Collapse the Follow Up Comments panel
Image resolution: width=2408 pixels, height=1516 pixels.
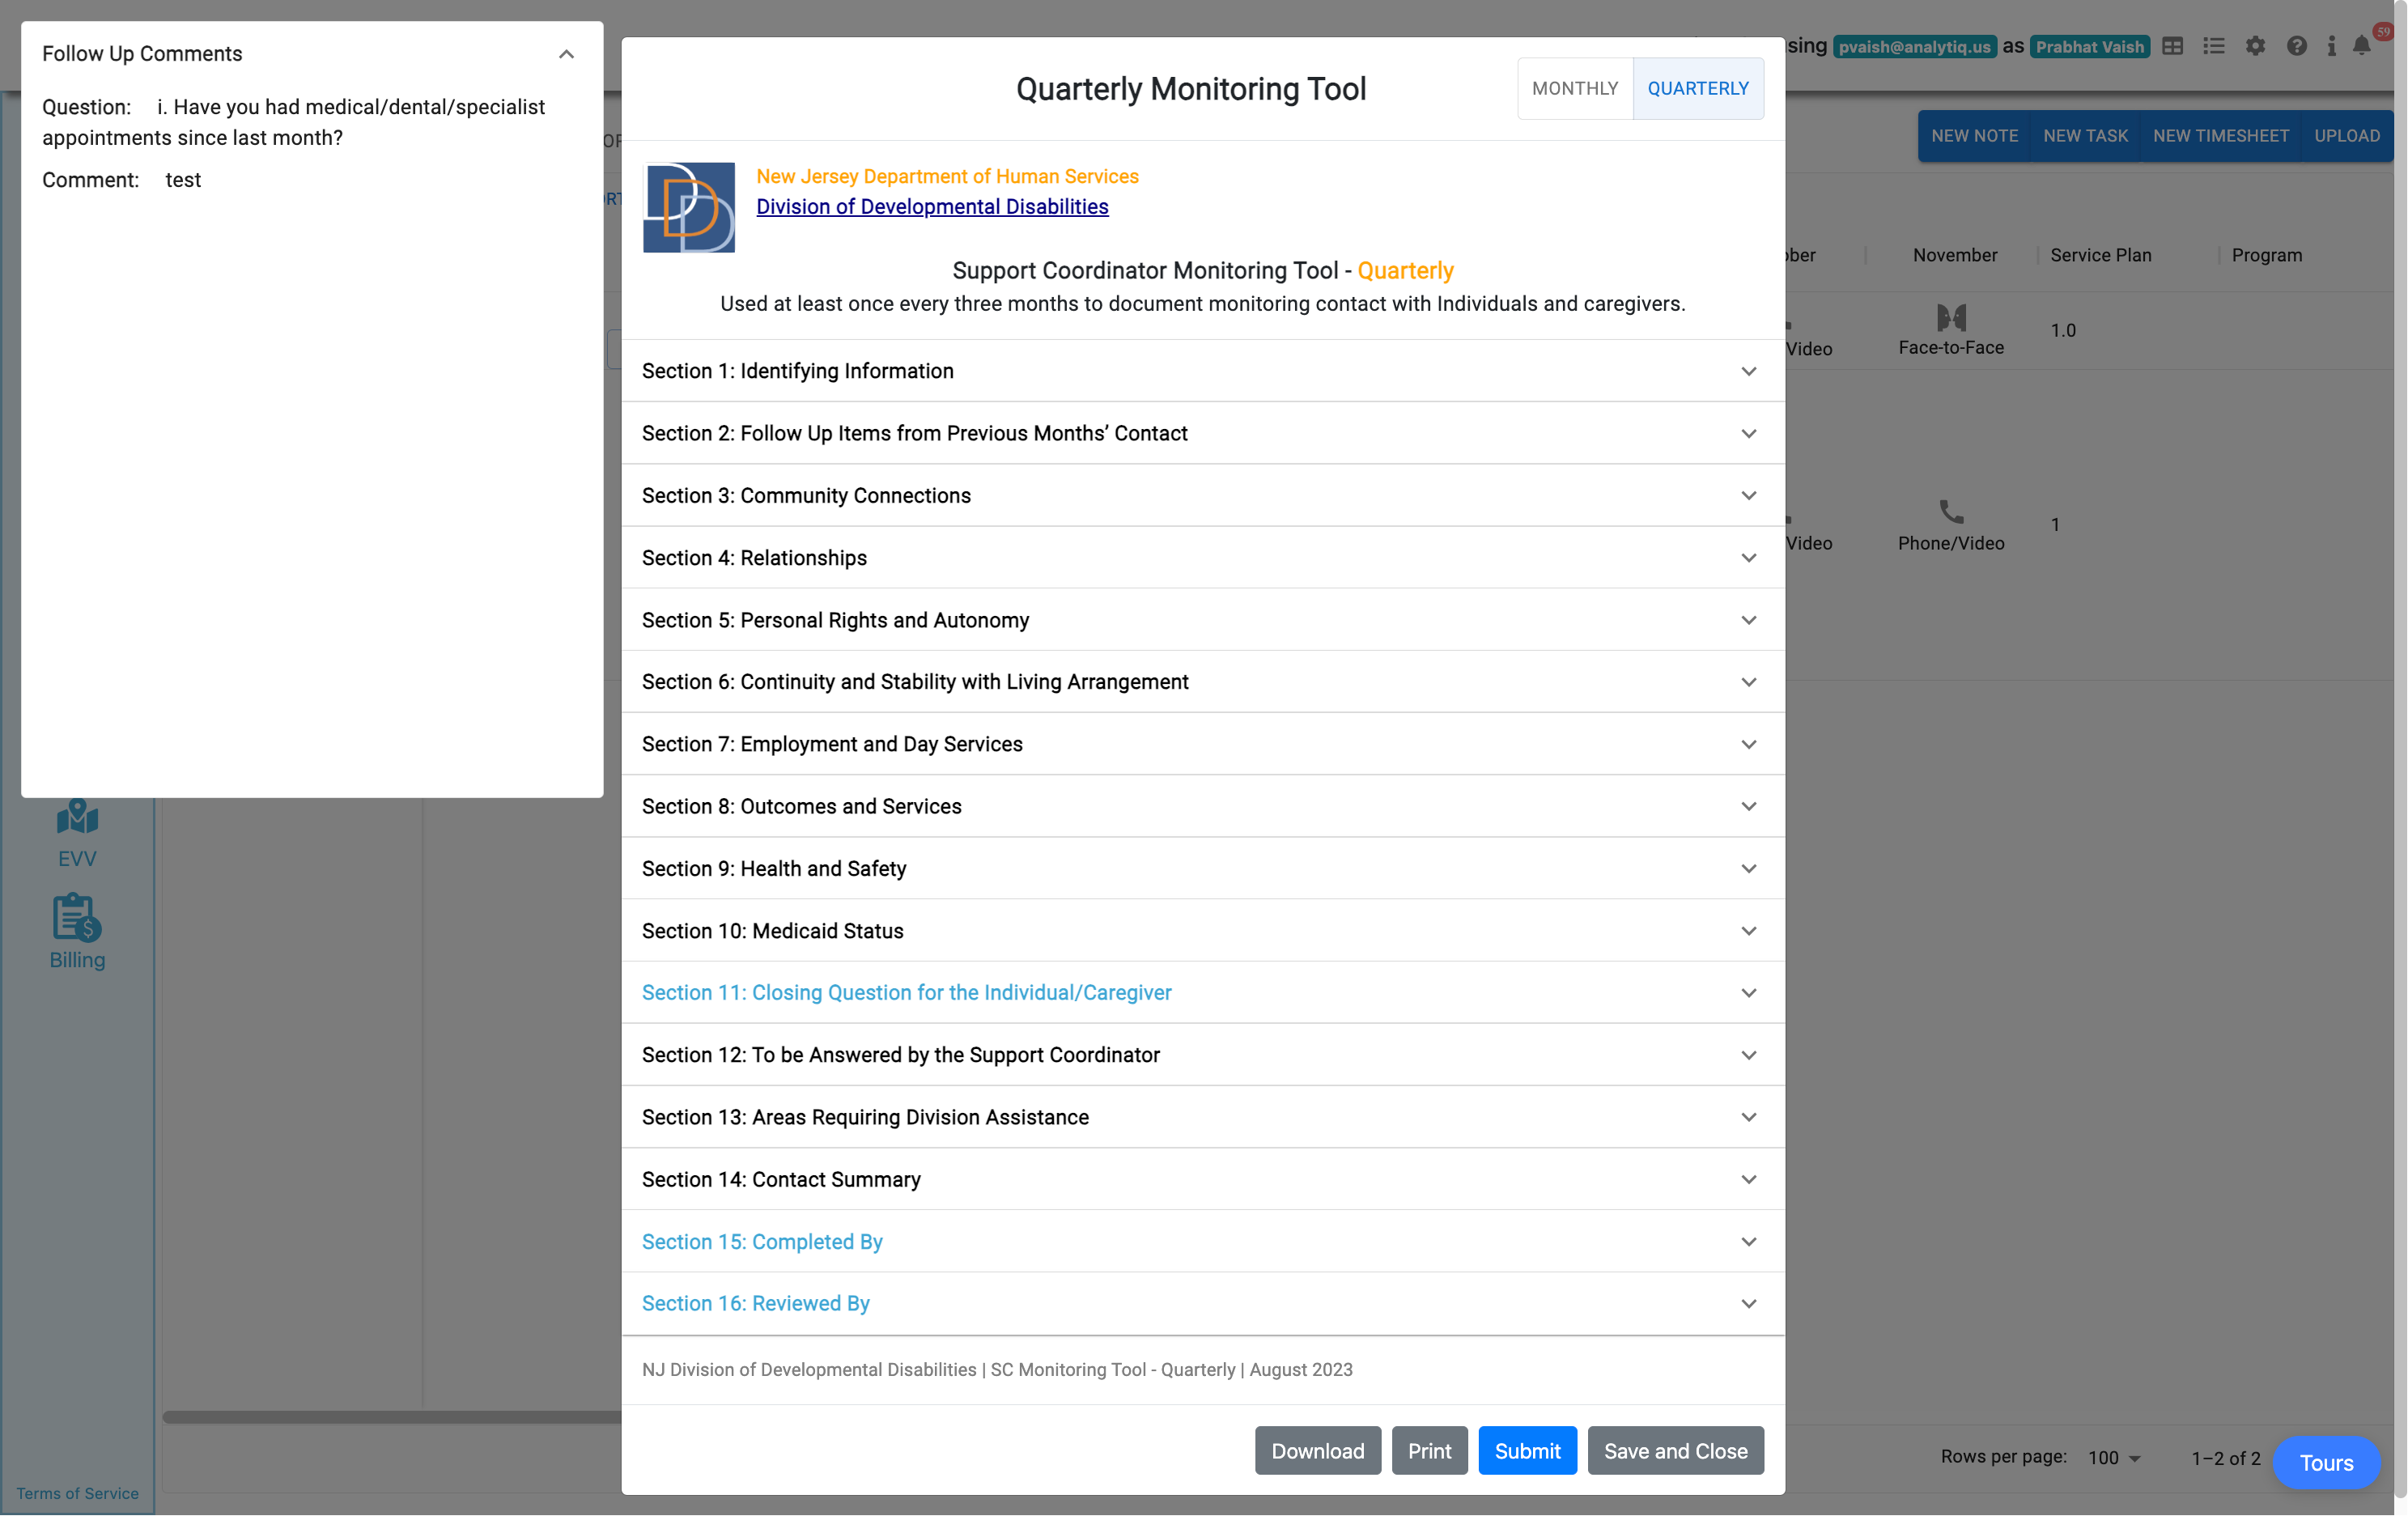coord(566,54)
